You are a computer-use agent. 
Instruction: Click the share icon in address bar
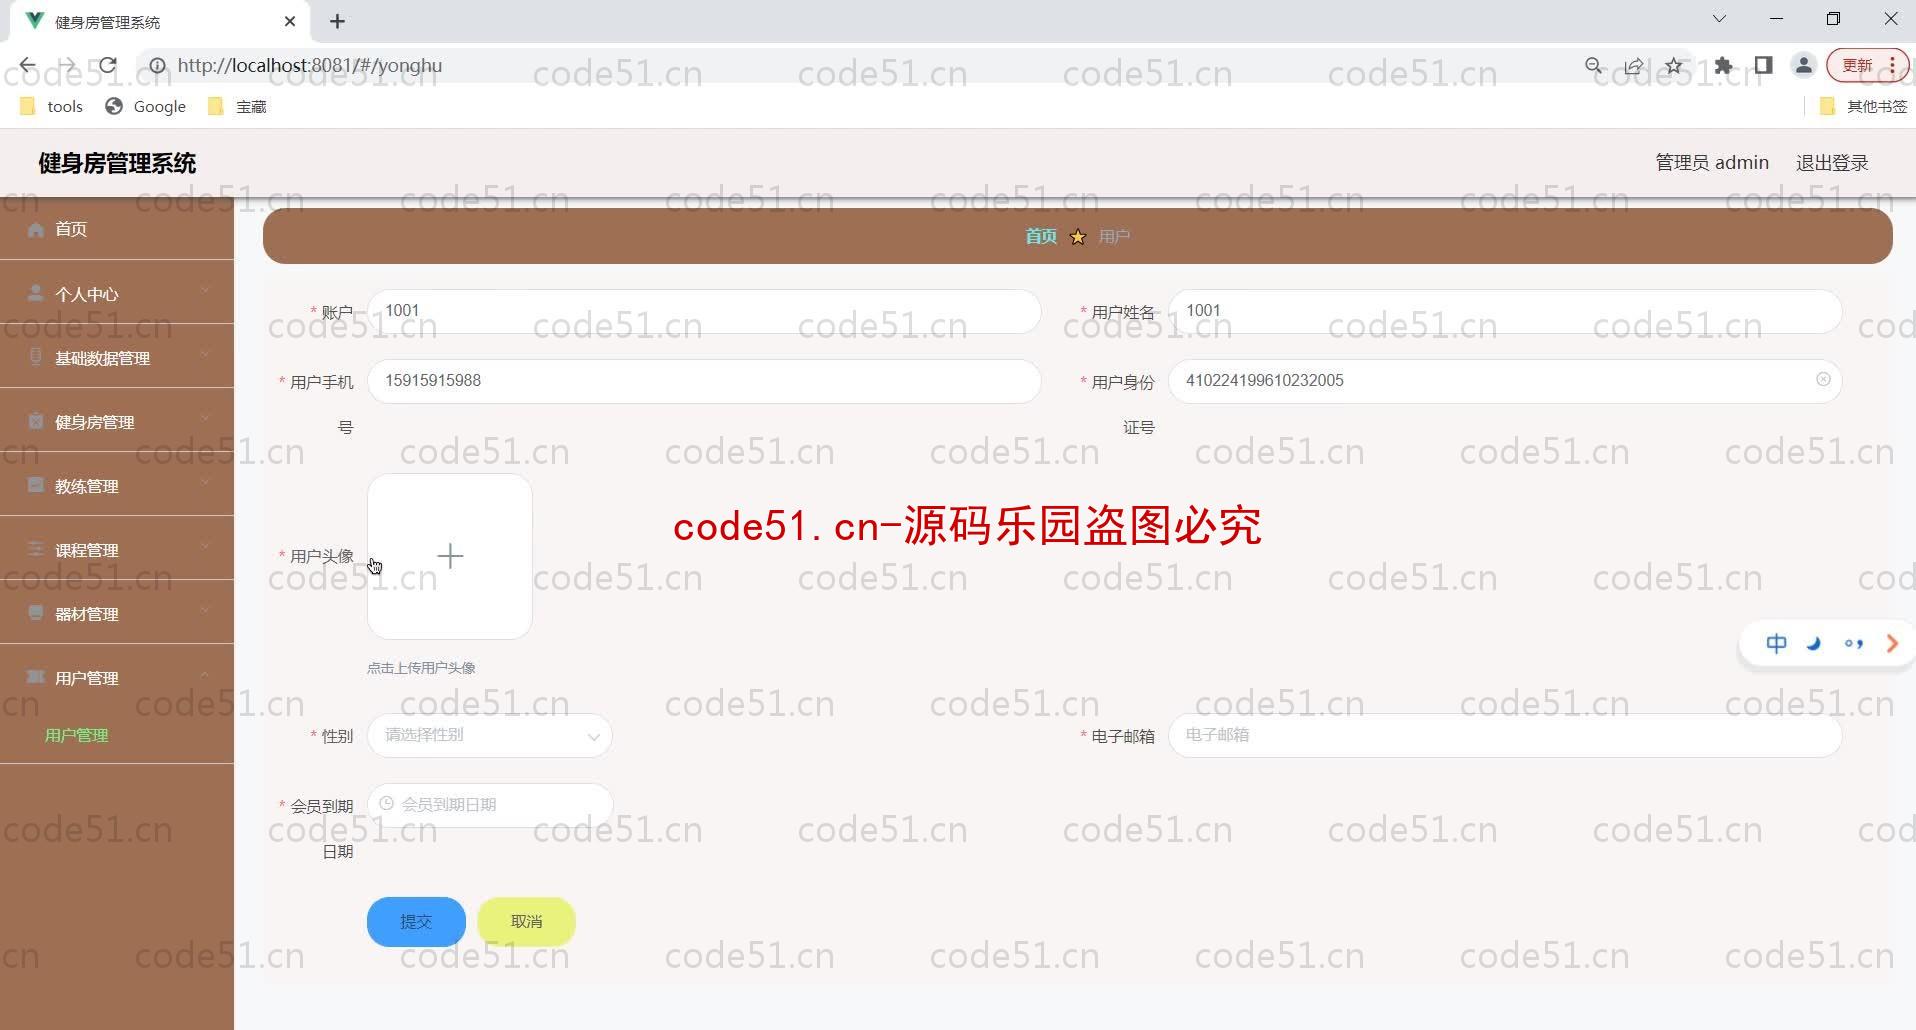[1633, 66]
